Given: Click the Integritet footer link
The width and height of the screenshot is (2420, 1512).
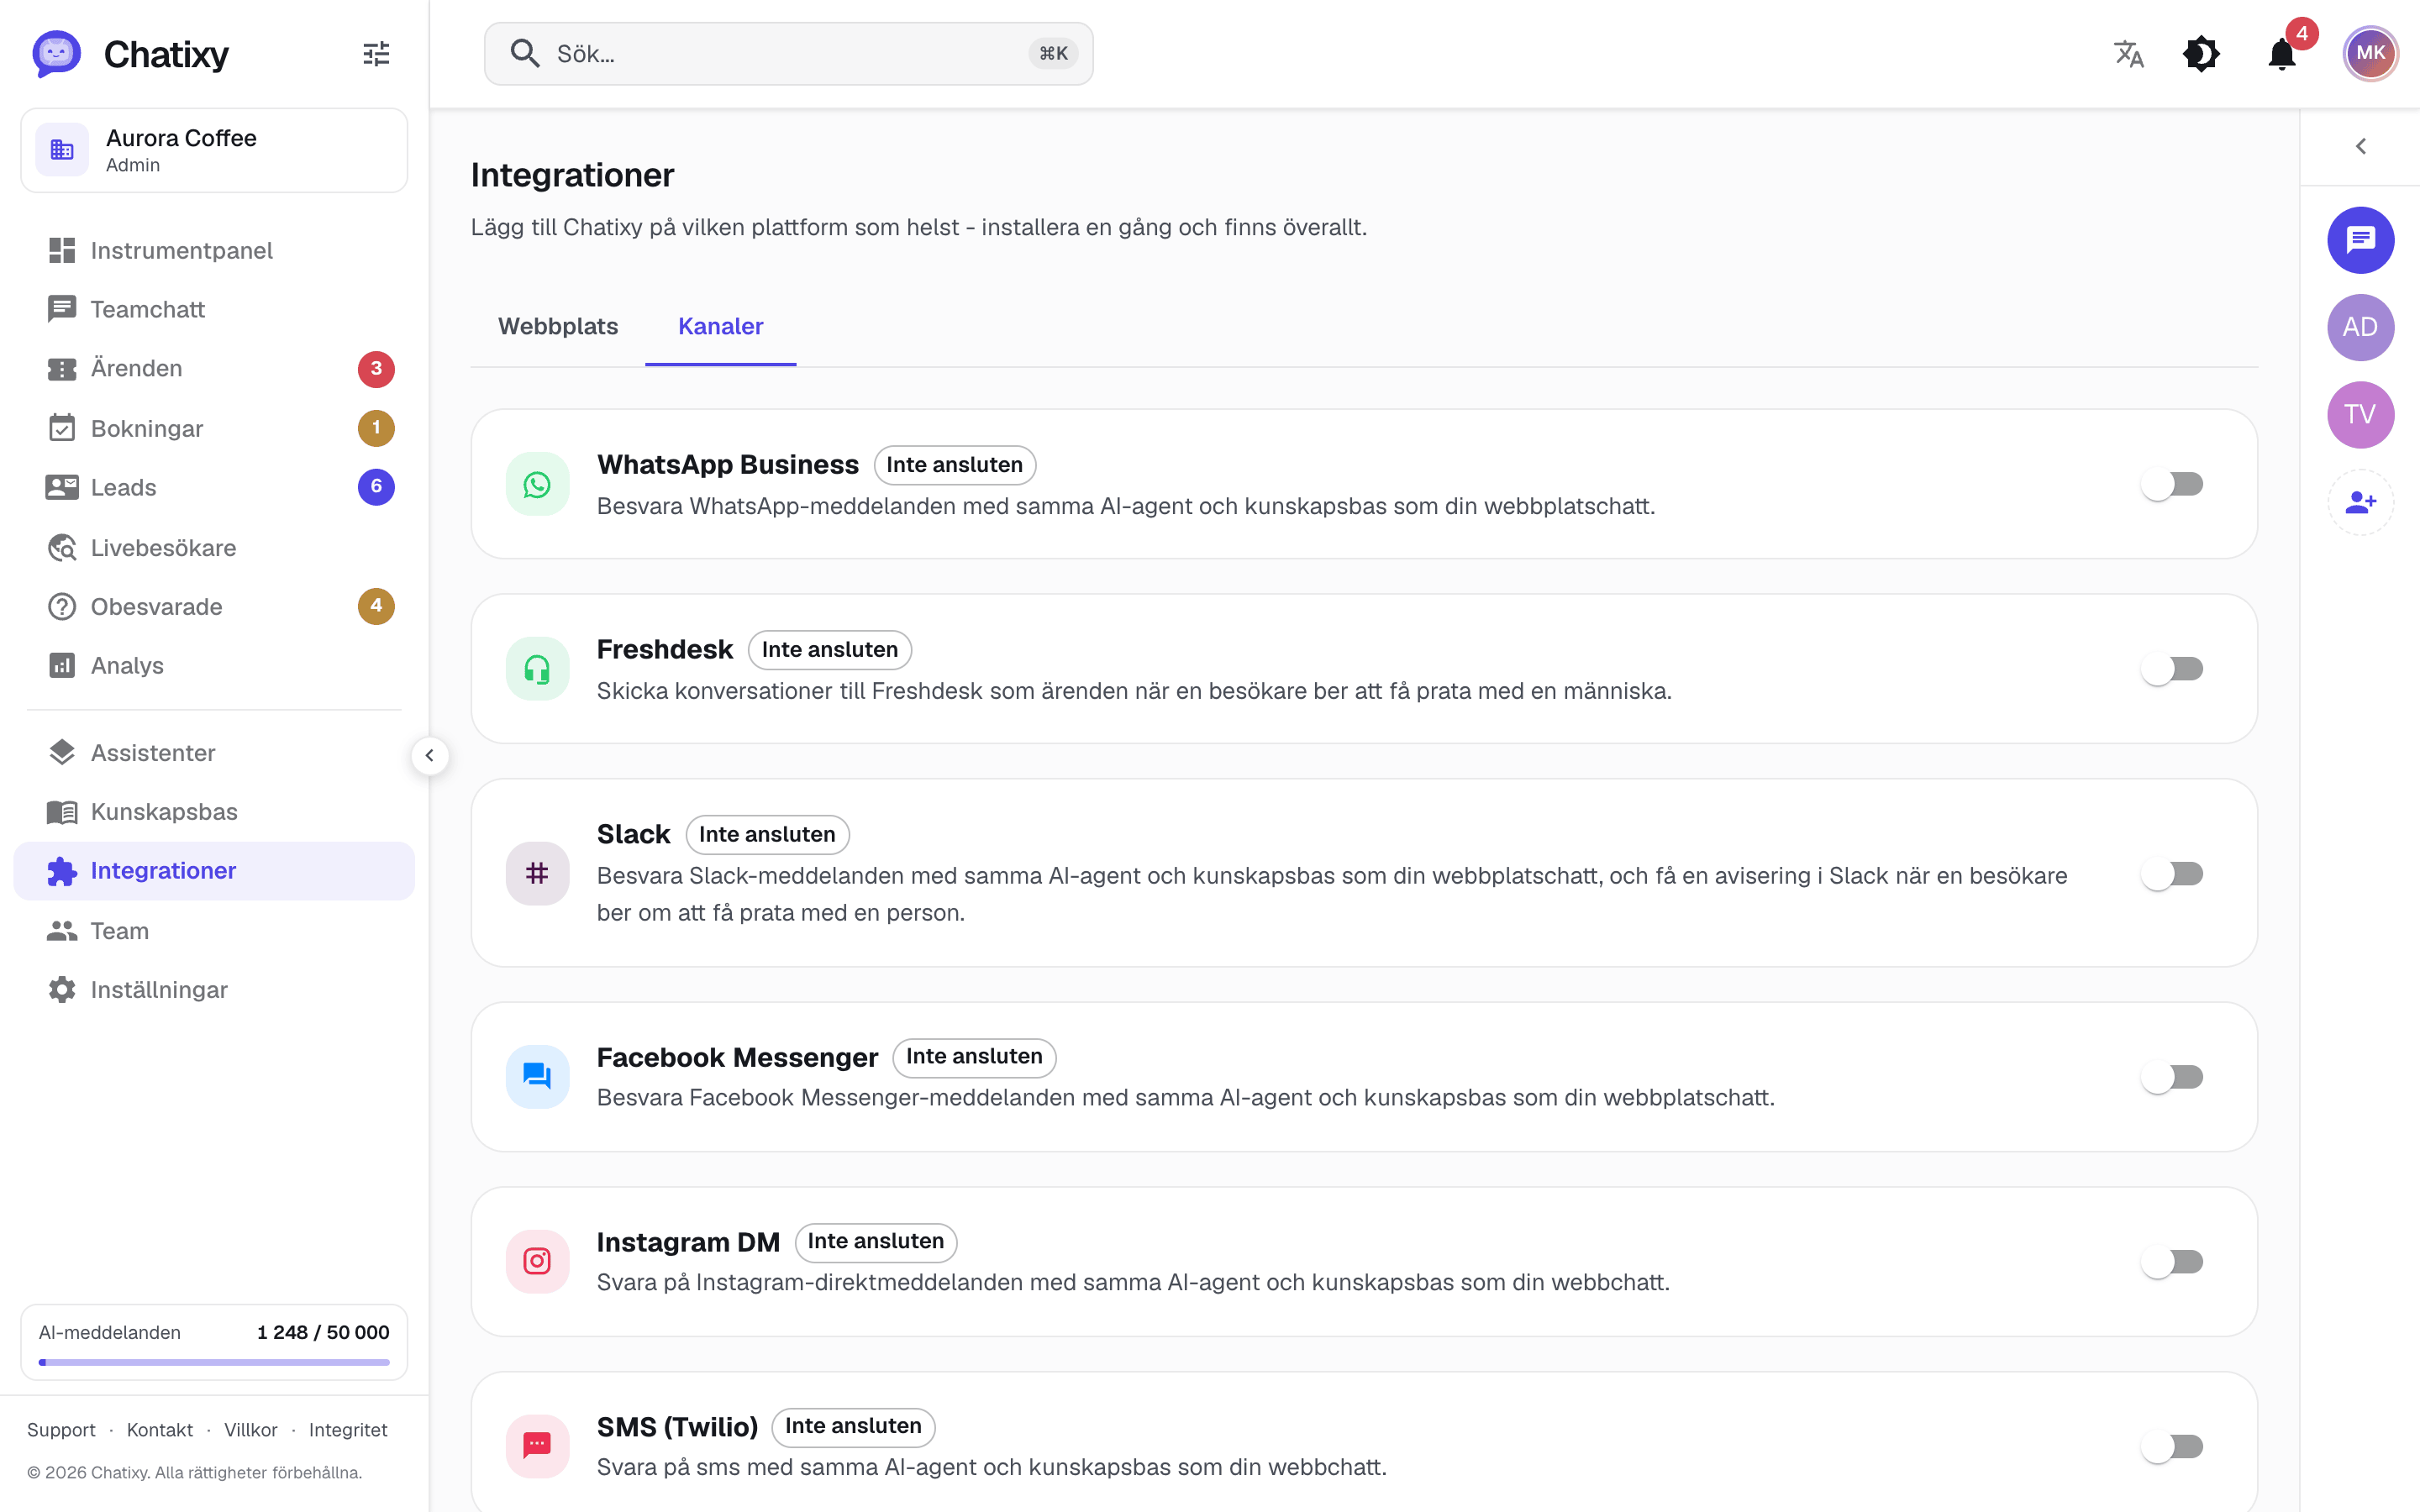Looking at the screenshot, I should tap(347, 1429).
